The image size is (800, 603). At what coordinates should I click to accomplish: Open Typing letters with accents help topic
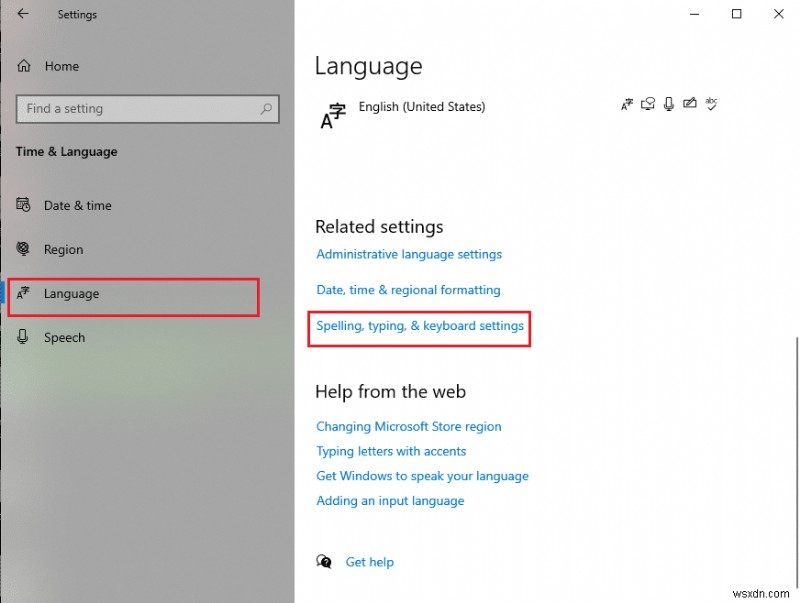391,451
